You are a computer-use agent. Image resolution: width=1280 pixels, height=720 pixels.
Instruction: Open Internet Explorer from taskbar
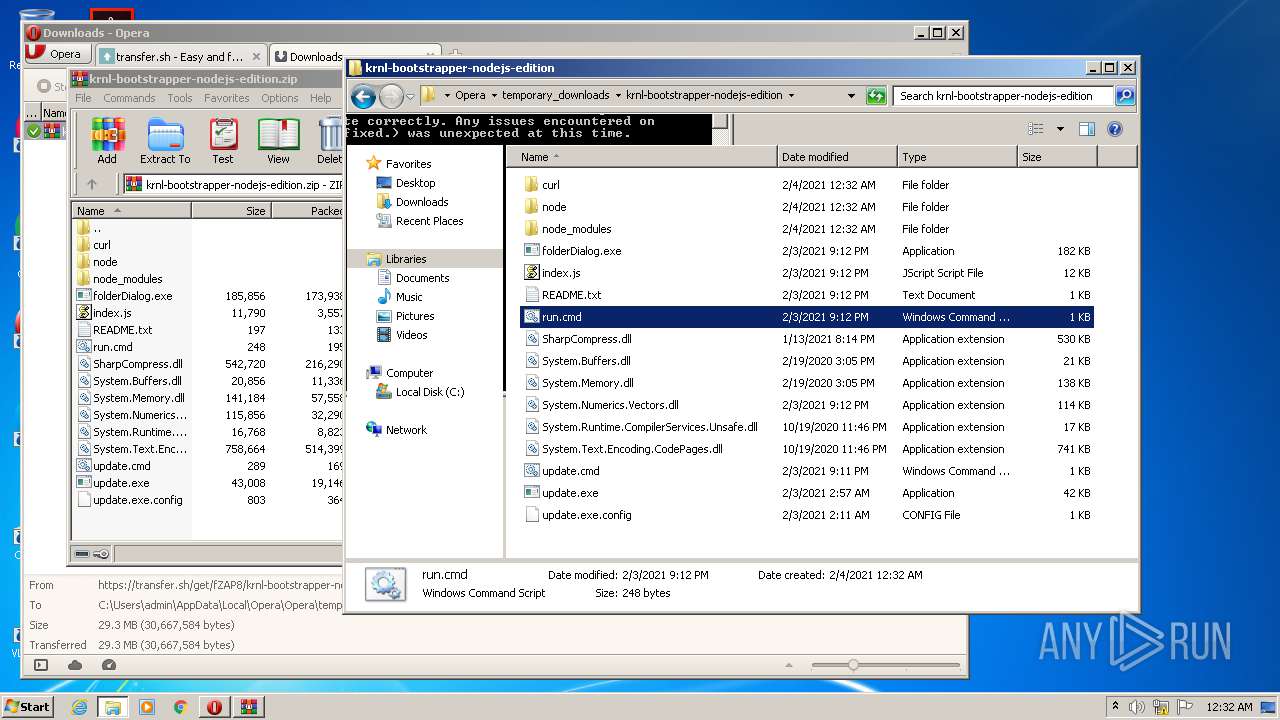click(79, 707)
